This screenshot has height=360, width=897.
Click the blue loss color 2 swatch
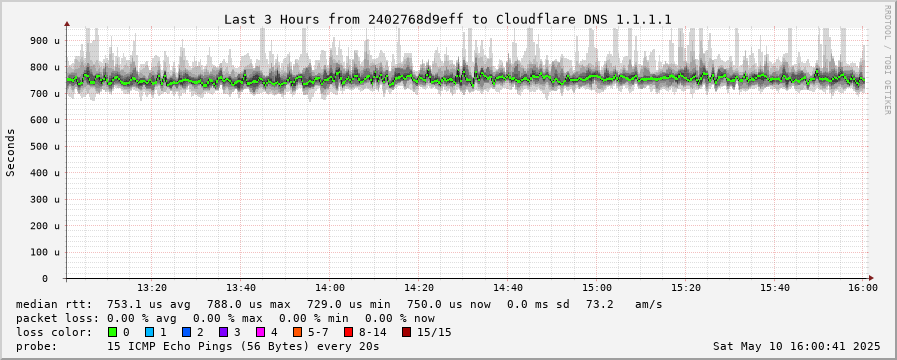point(186,332)
